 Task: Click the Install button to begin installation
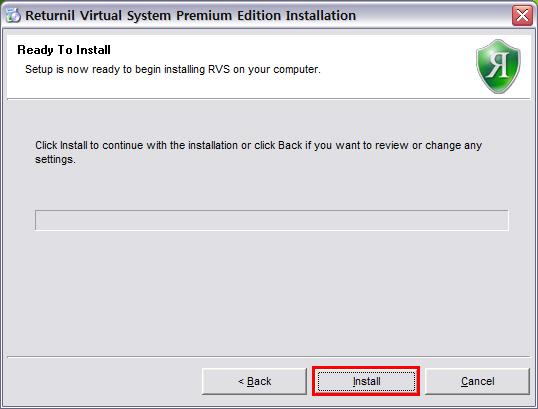pyautogui.click(x=366, y=381)
